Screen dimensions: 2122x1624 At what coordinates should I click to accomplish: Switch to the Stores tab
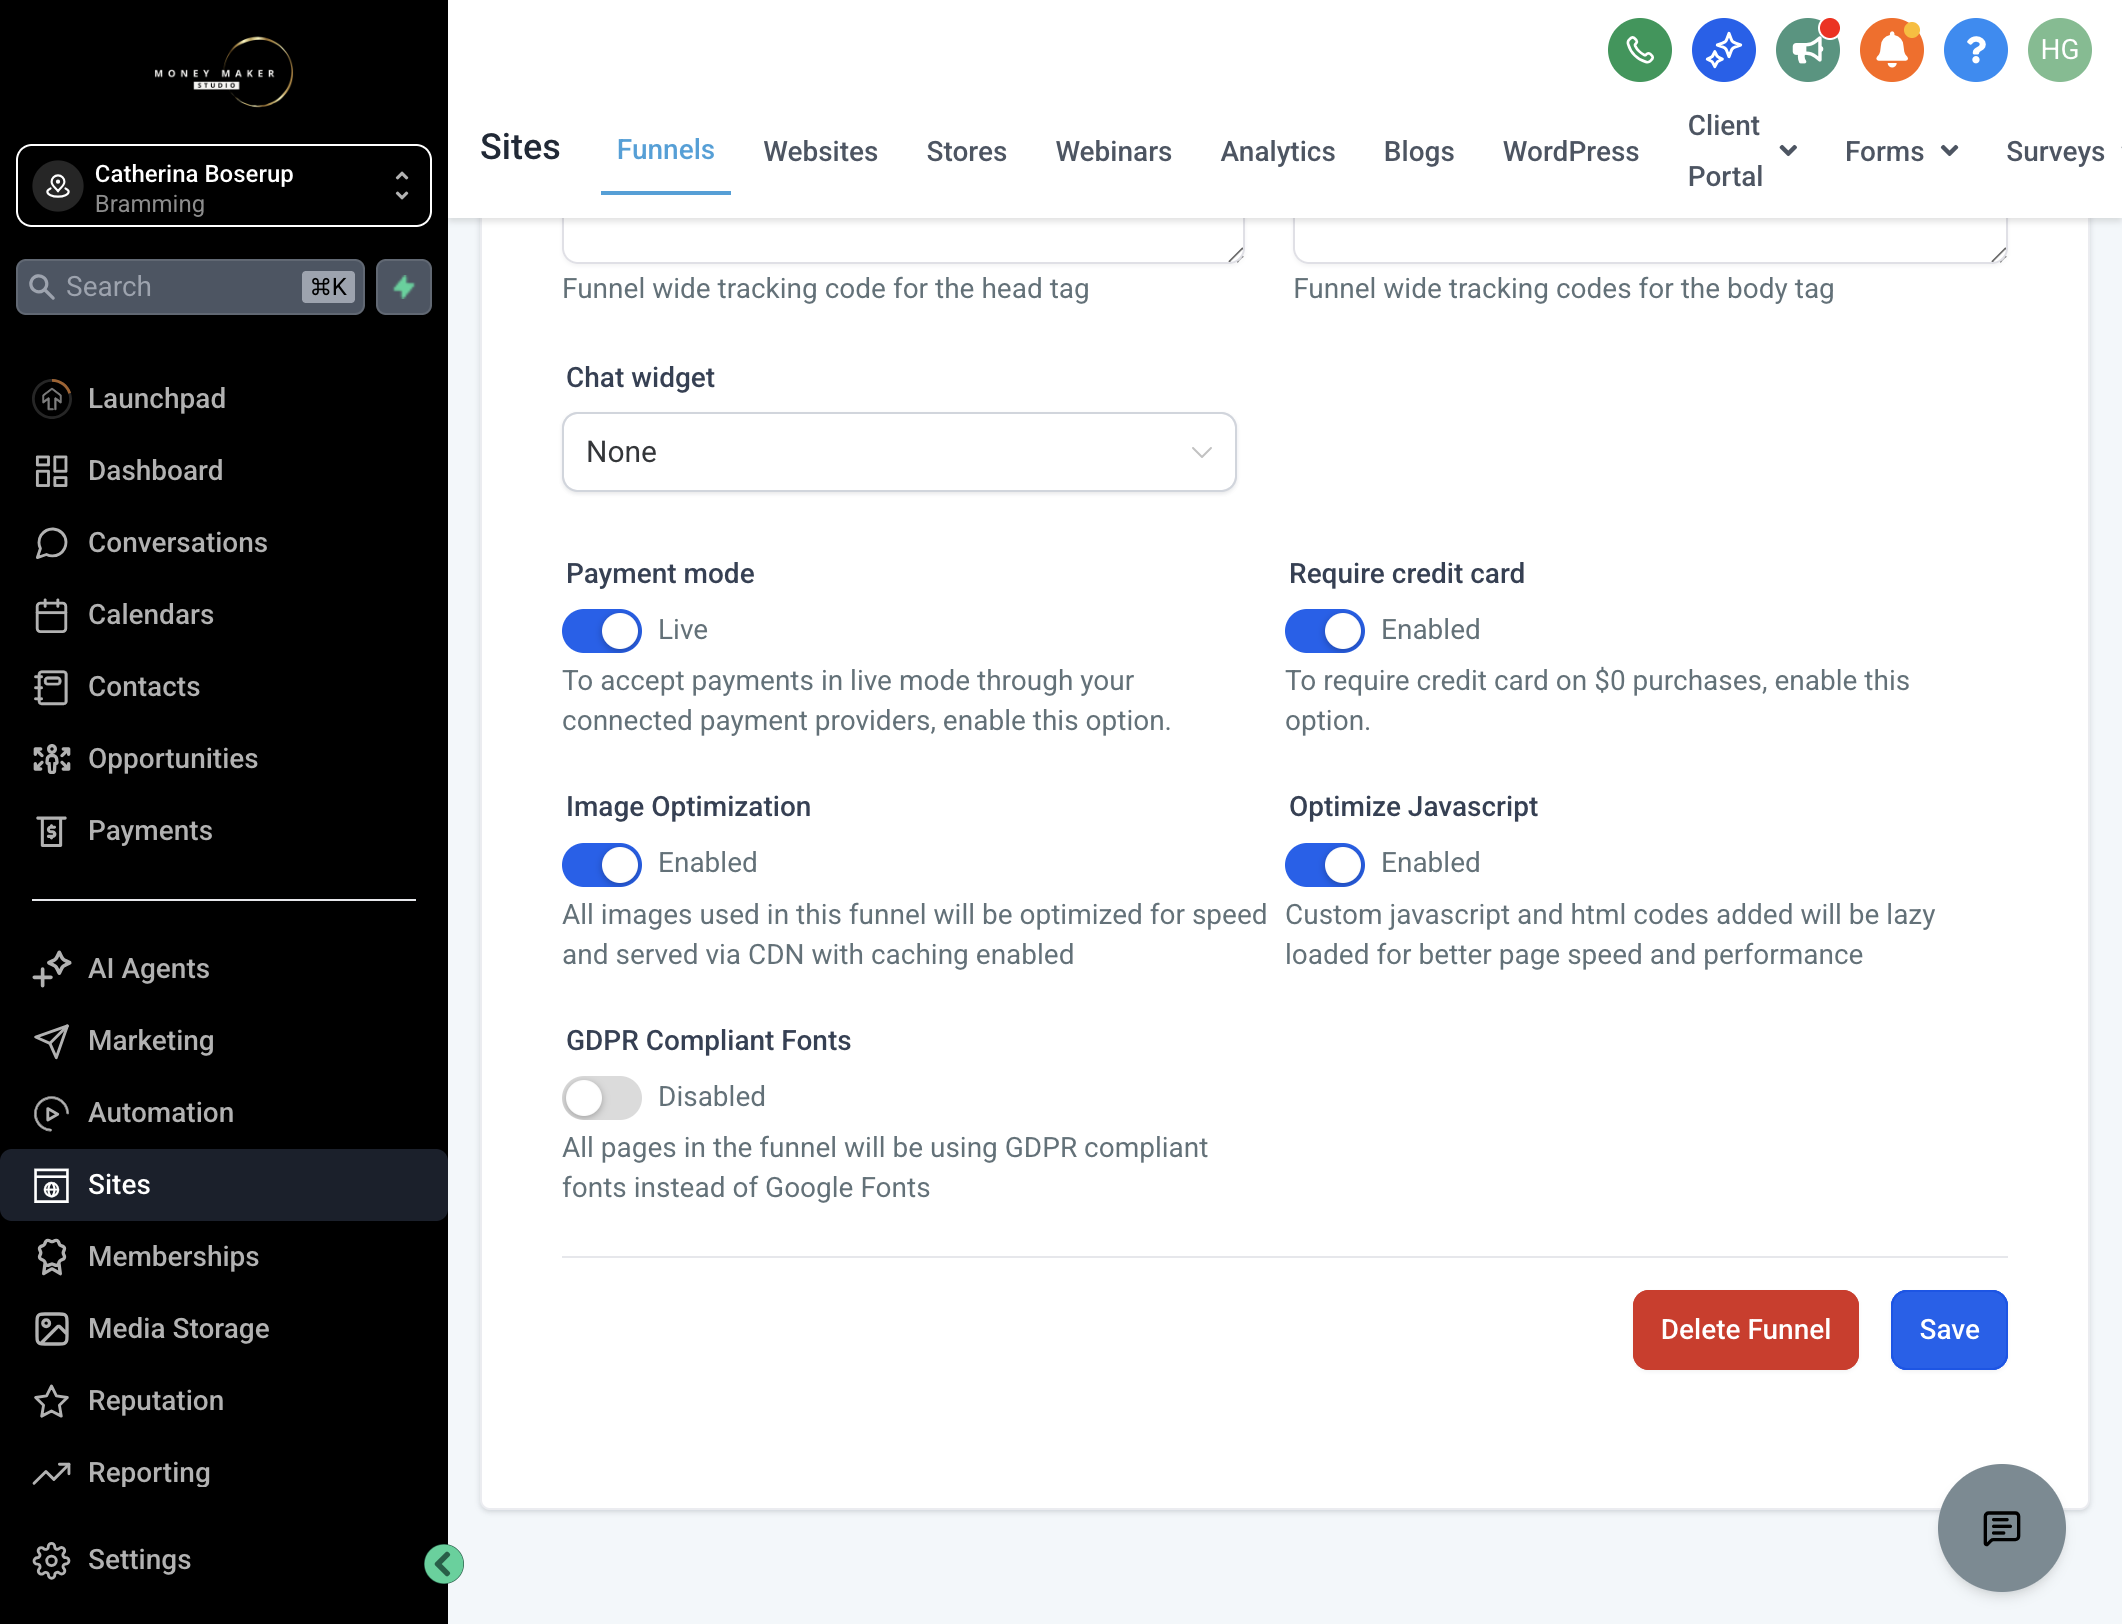(966, 151)
